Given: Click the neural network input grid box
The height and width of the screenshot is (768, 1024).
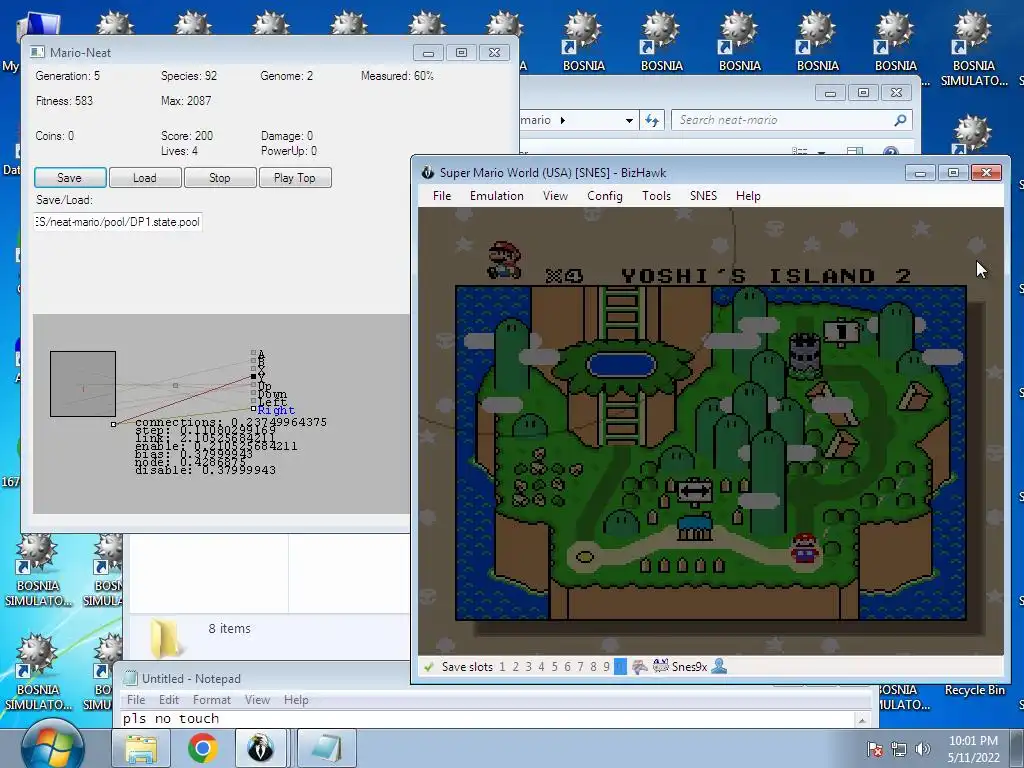Looking at the screenshot, I should tap(83, 384).
